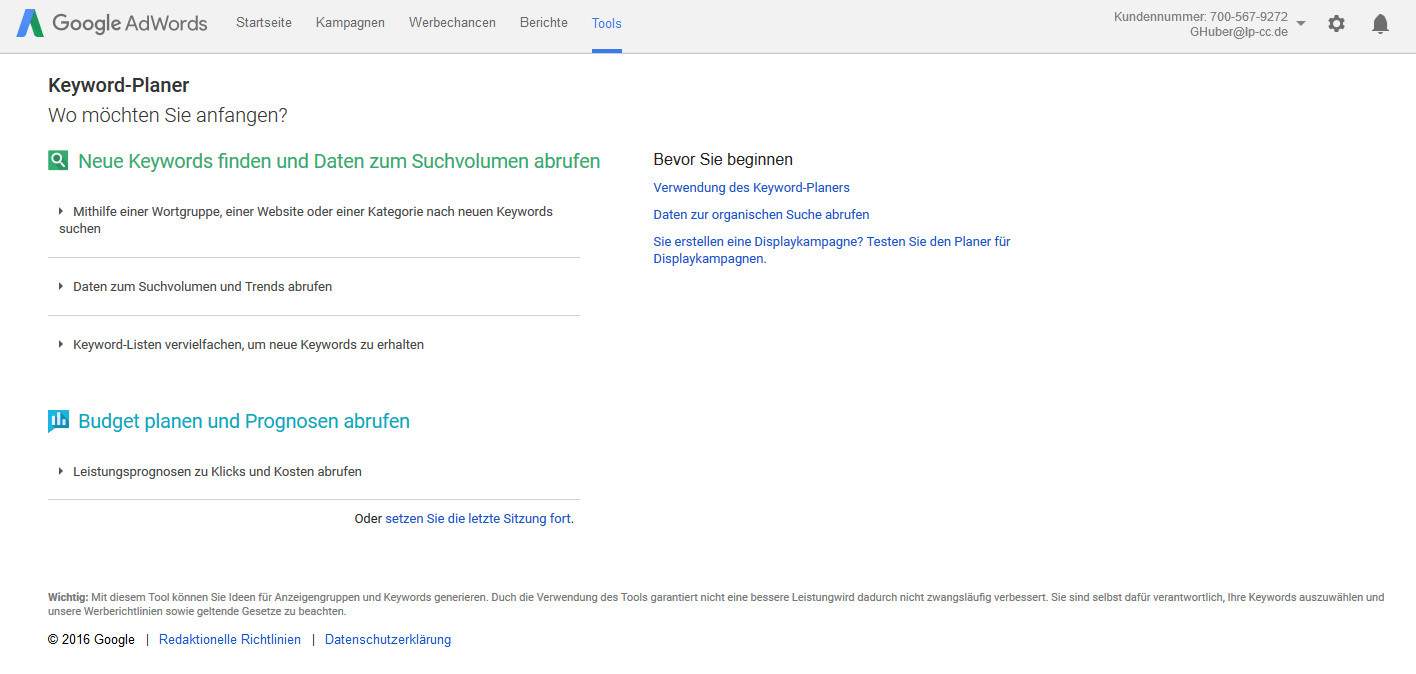This screenshot has width=1416, height=674.
Task: Click the Keyword-Planer page title
Action: tap(119, 86)
